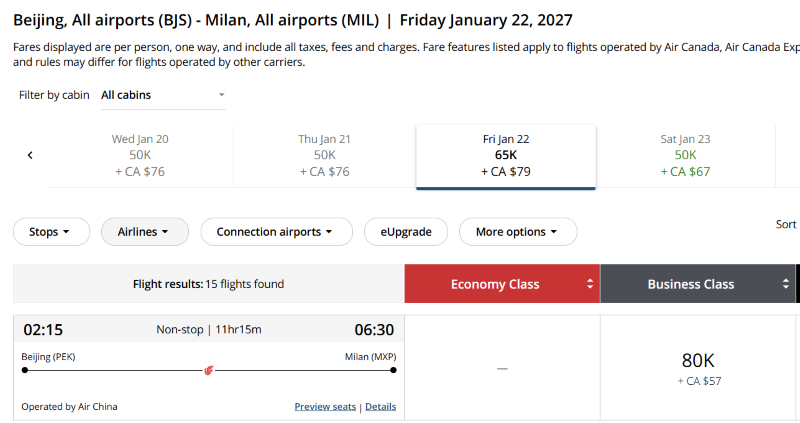Click the Air China airline logo
Viewport: 800px width, 423px height.
208,370
